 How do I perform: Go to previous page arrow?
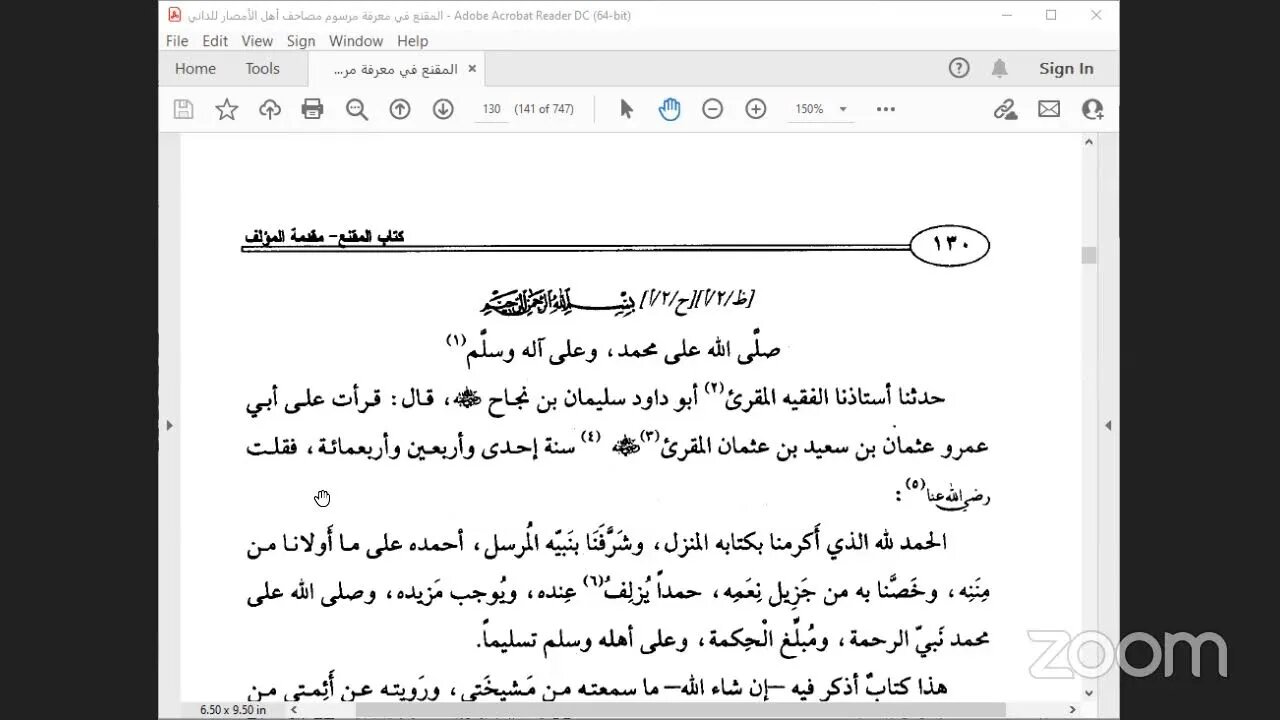click(400, 109)
